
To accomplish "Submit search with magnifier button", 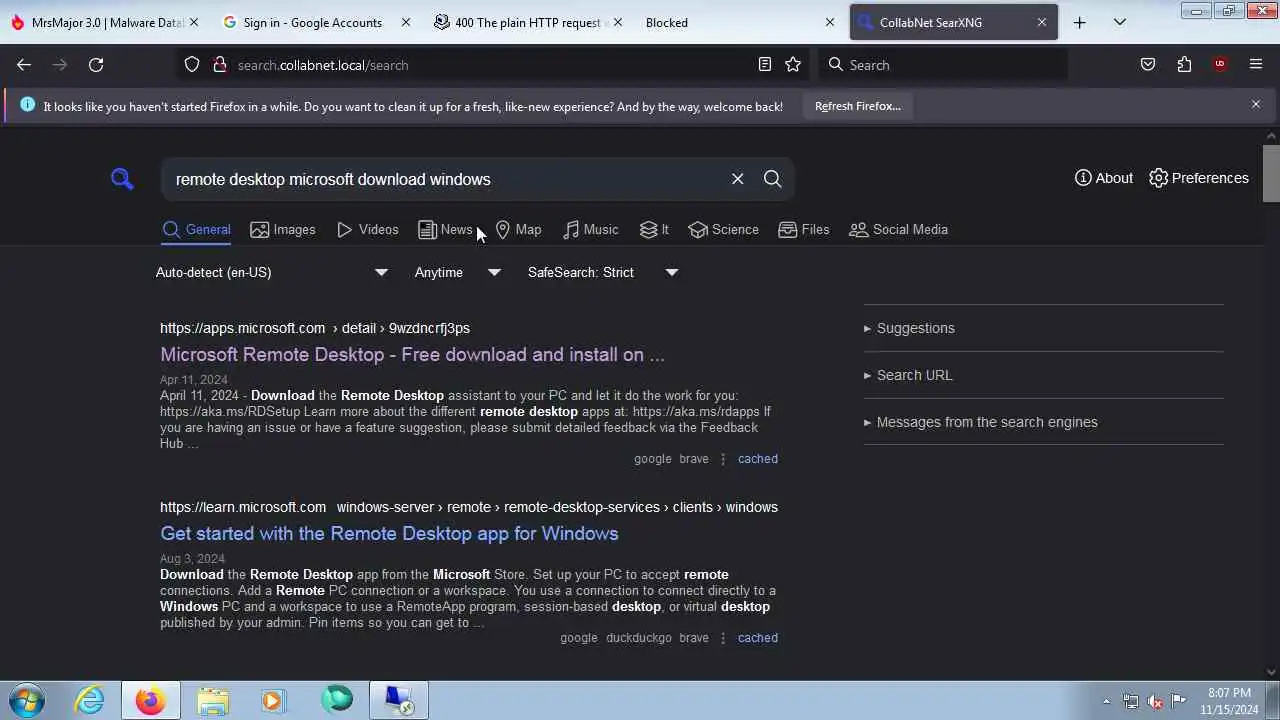I will click(773, 179).
